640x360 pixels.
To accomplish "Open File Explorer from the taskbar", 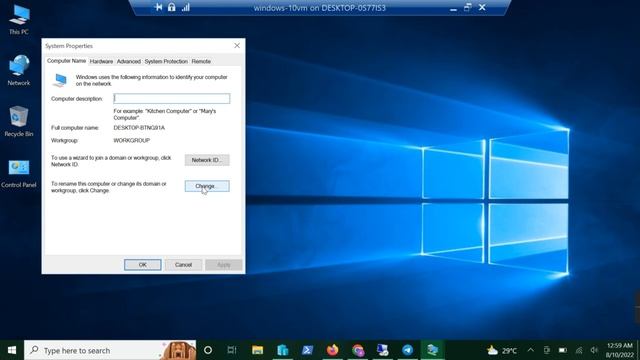I will click(258, 350).
